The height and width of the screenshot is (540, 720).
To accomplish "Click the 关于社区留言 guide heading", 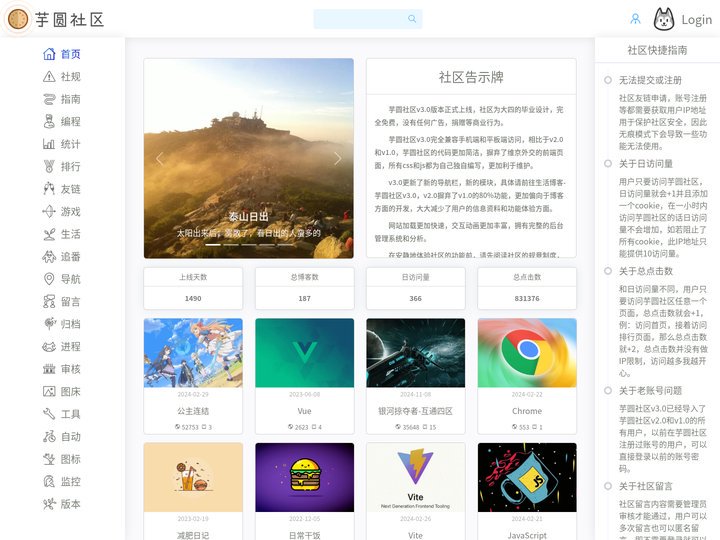I will tap(646, 486).
